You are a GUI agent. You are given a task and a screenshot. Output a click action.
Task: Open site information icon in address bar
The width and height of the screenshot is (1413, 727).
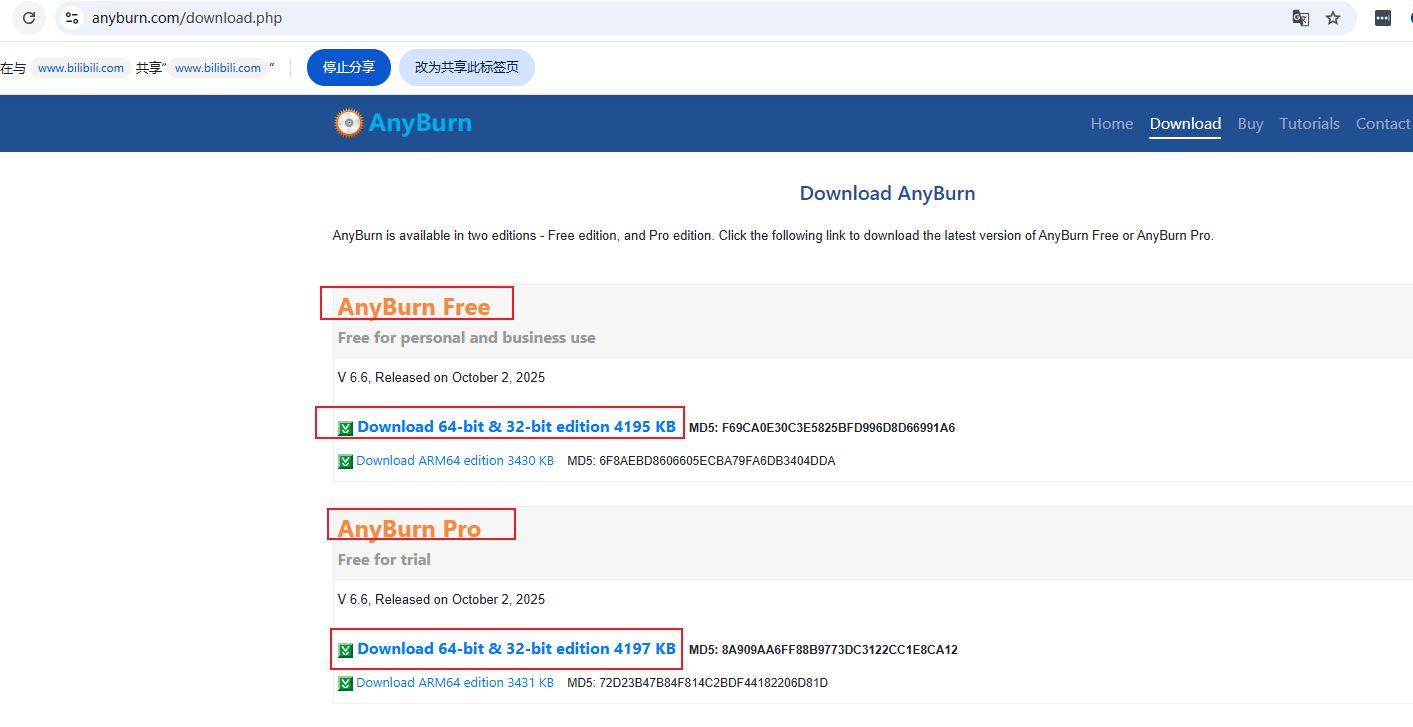point(71,18)
